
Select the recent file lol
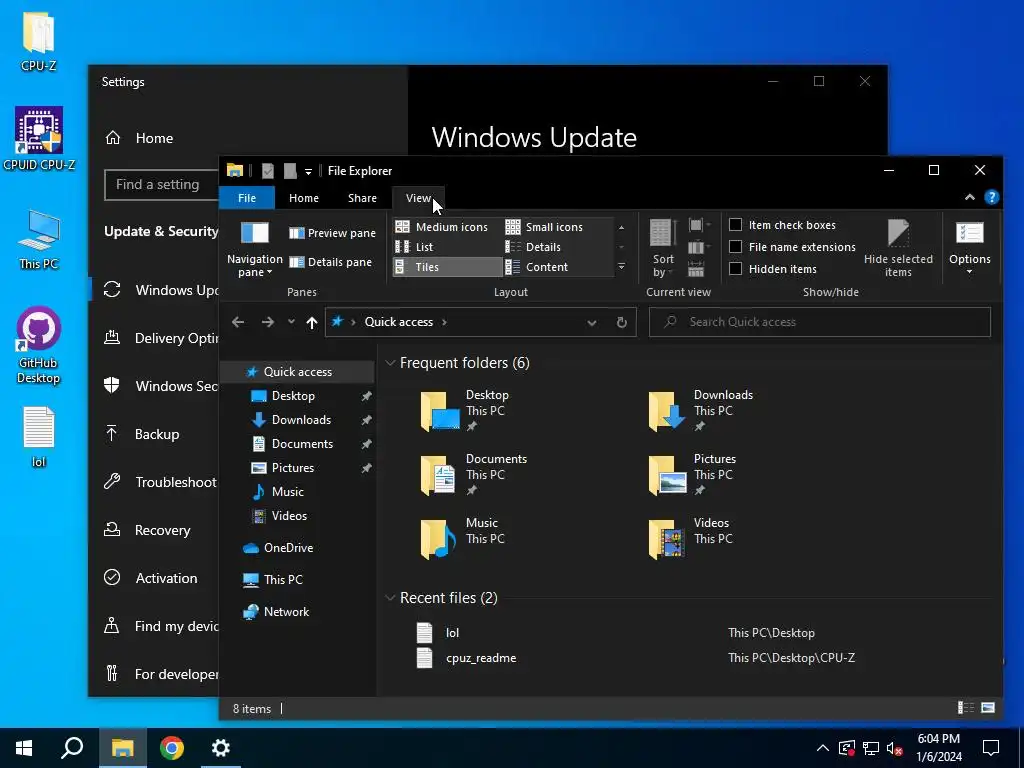(x=452, y=633)
